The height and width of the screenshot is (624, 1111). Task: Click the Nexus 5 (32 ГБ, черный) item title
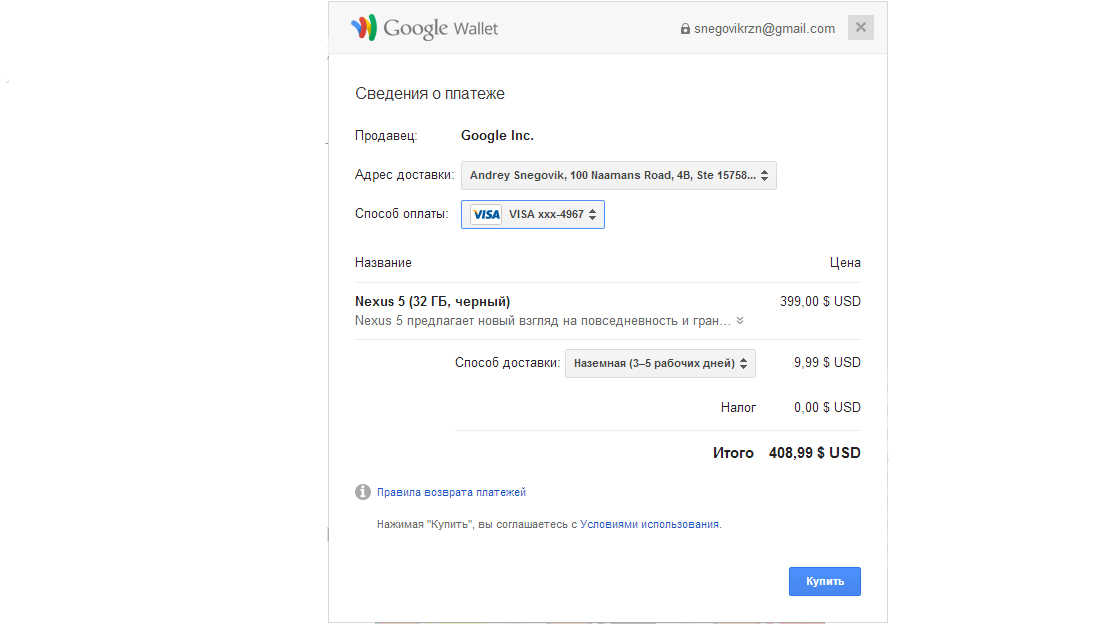point(433,301)
